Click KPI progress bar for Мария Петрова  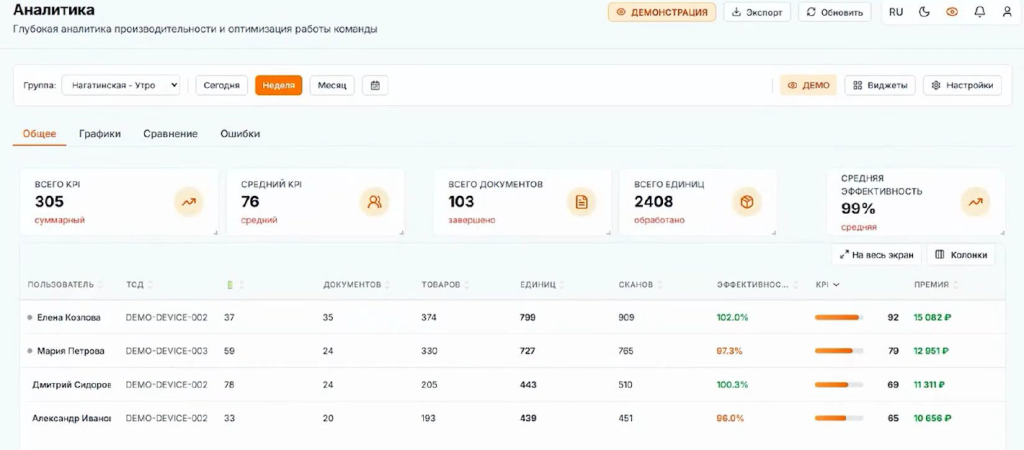click(839, 351)
